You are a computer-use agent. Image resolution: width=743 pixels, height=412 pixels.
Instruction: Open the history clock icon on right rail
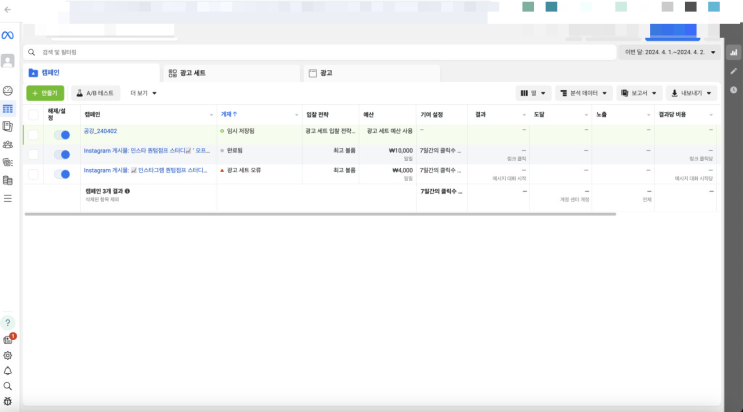[x=734, y=90]
